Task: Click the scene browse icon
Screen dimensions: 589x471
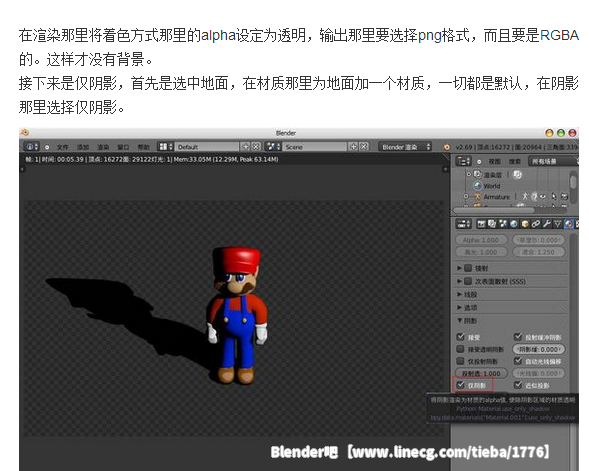Action: tap(273, 146)
